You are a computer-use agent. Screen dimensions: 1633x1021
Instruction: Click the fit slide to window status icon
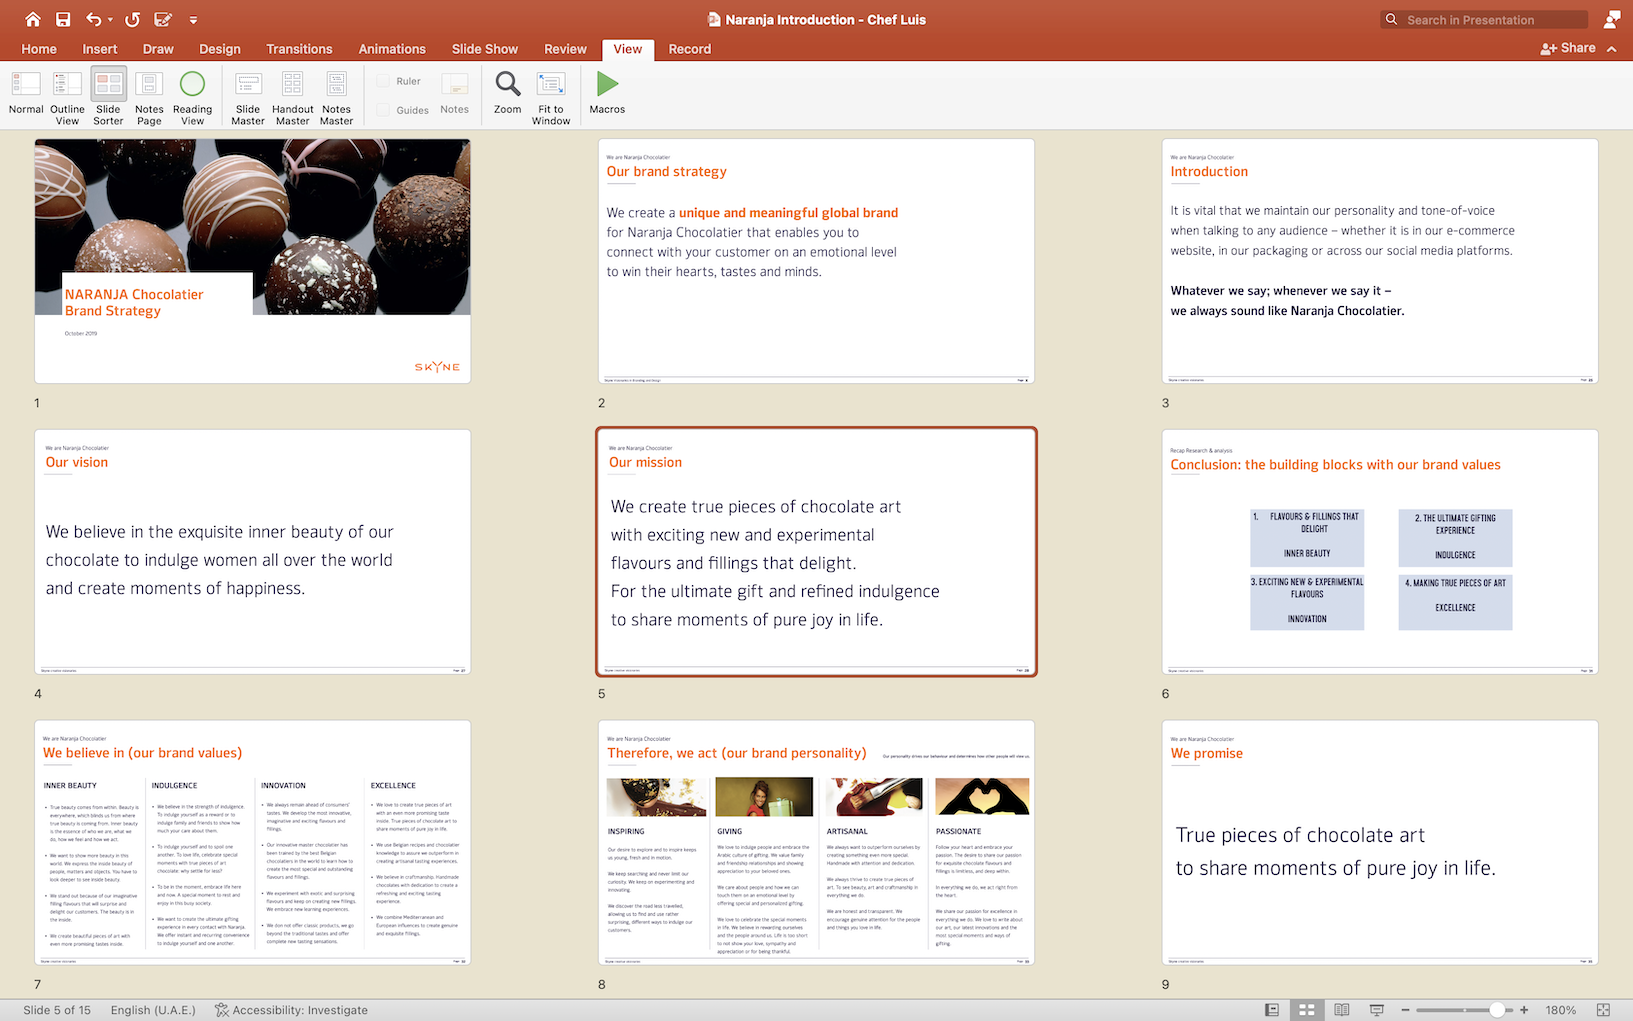point(1603,1010)
